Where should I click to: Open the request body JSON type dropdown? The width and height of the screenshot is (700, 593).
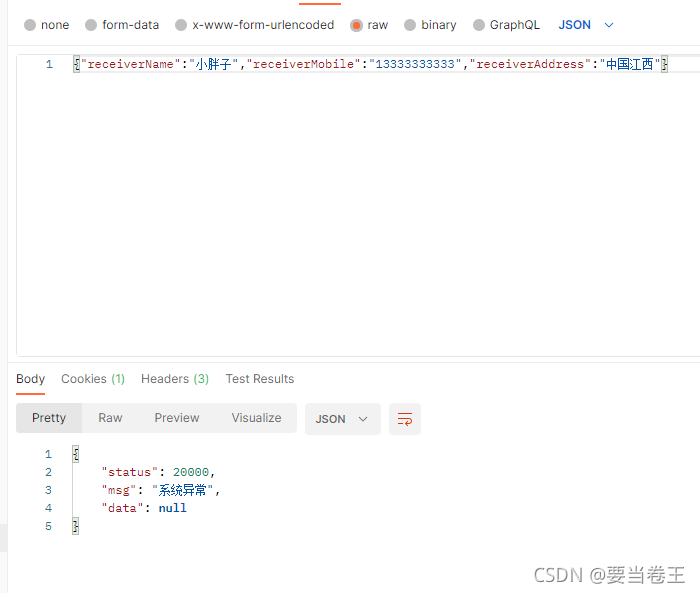(586, 25)
